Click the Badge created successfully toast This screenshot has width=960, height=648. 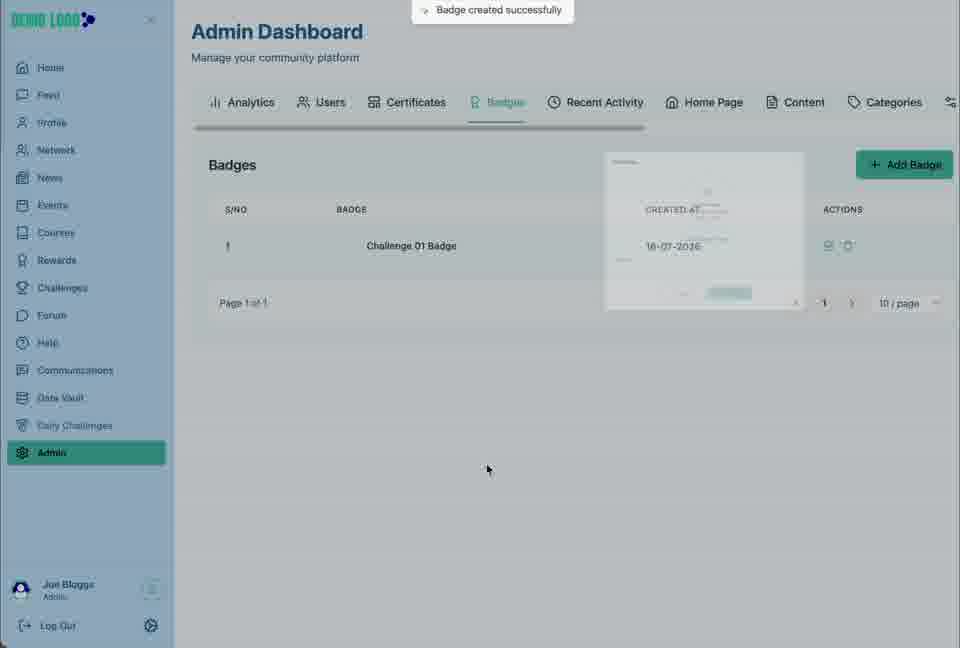tap(493, 11)
